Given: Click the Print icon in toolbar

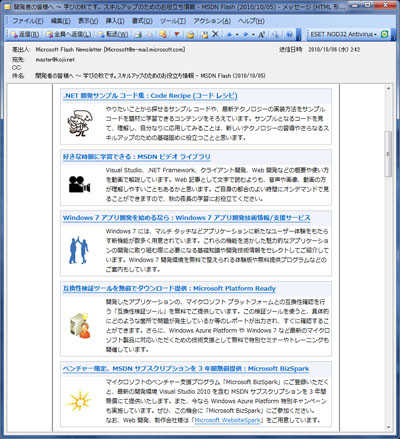Looking at the screenshot, I should click(138, 34).
